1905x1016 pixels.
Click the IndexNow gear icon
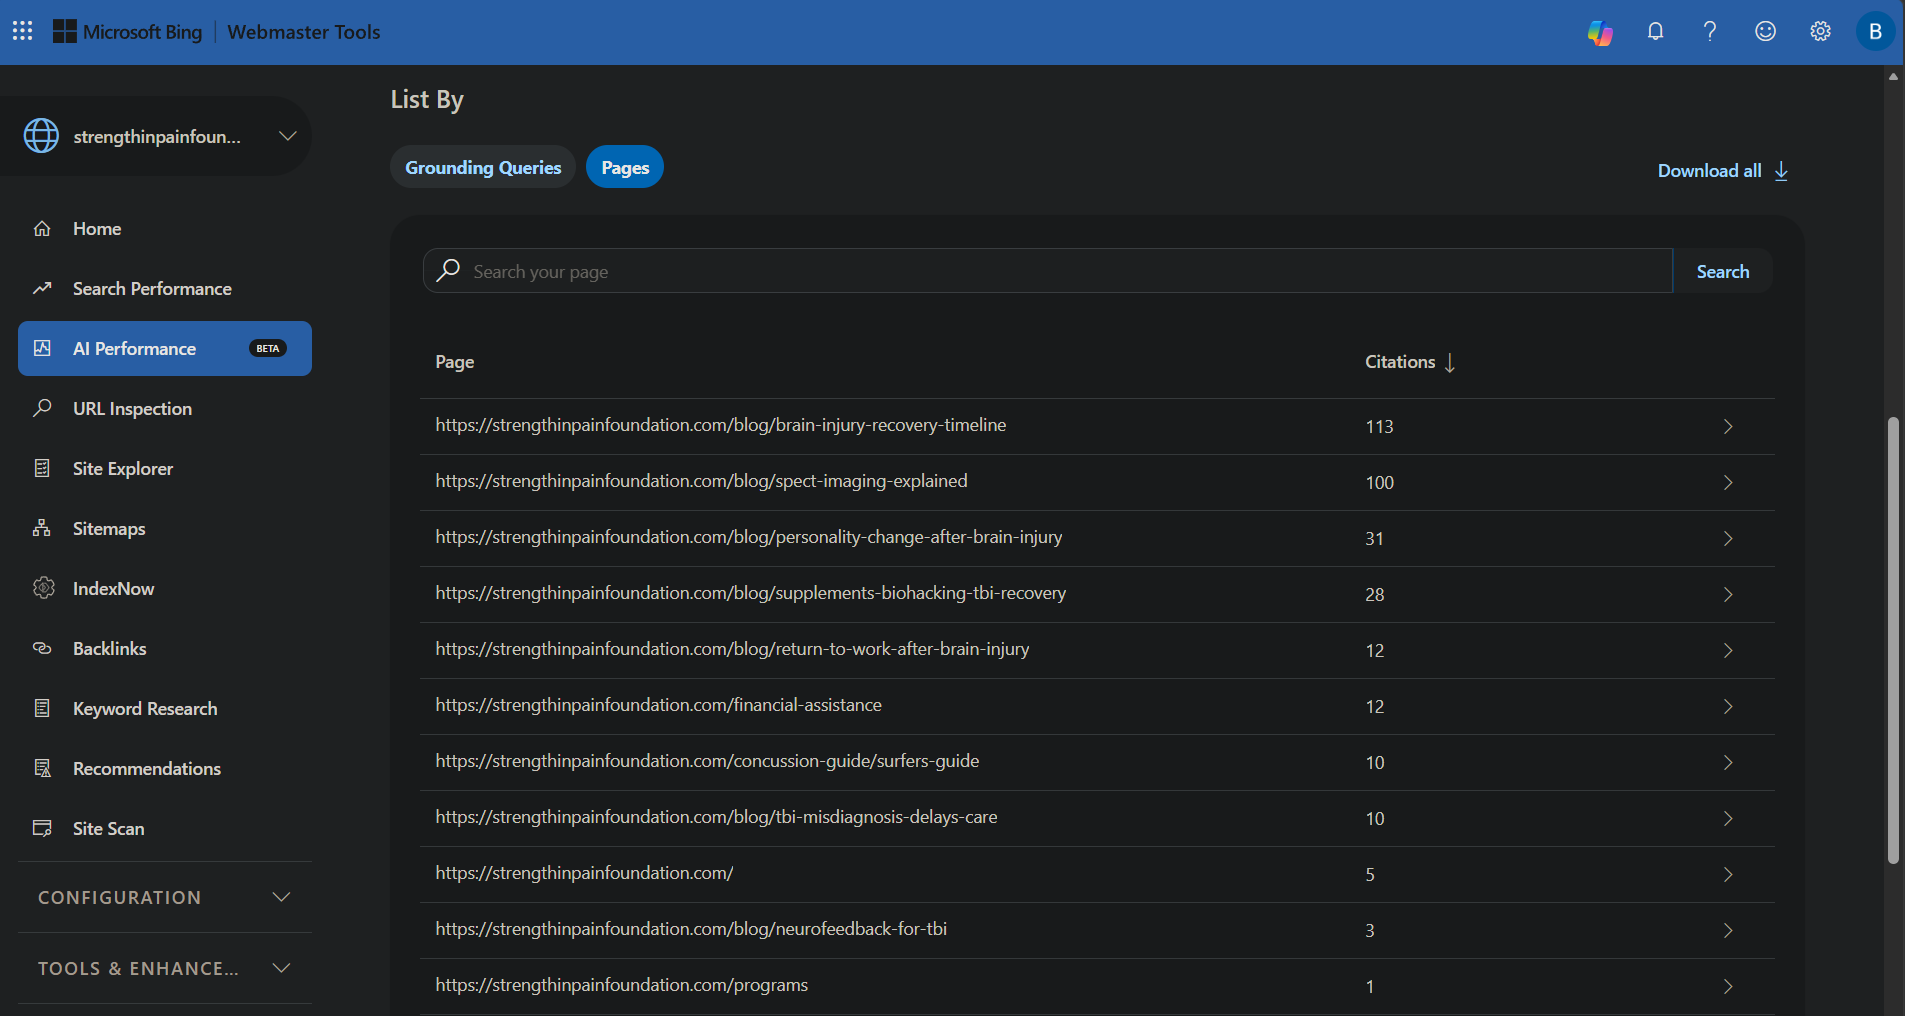point(43,588)
